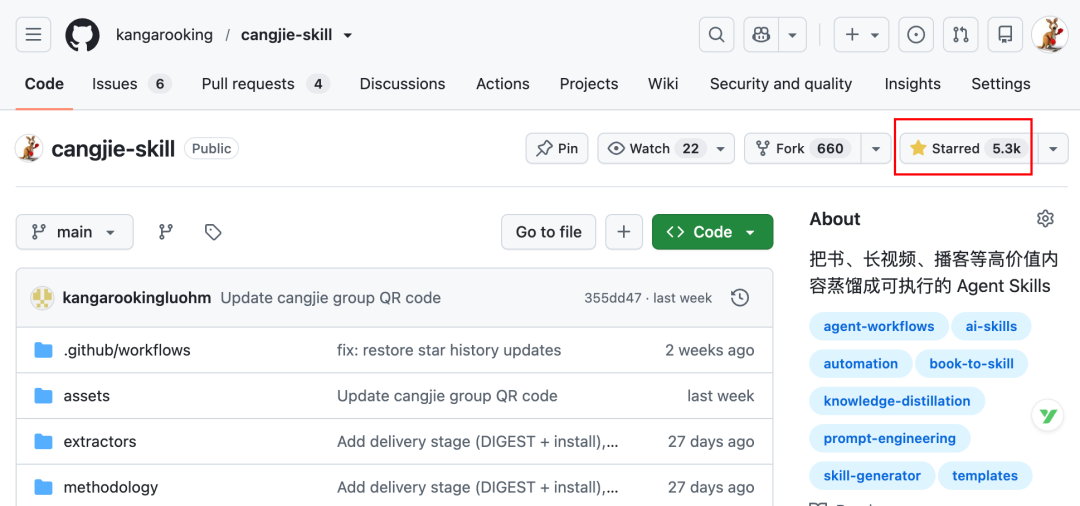Click the repository kangaroo avatar image
1080x506 pixels.
(x=30, y=148)
